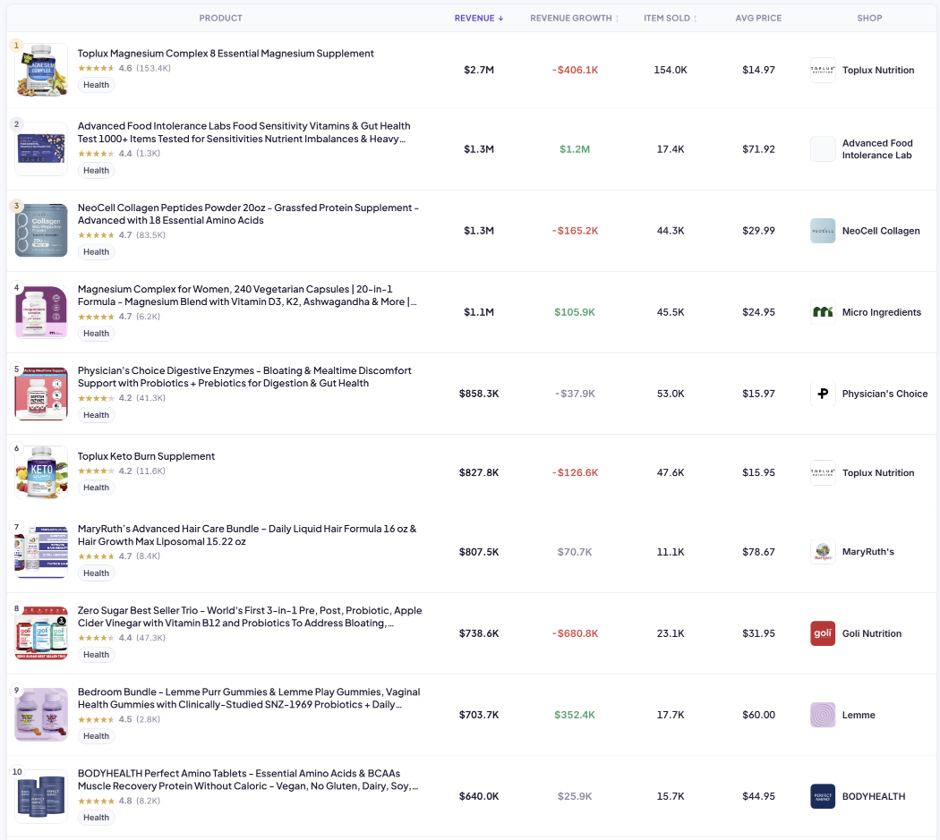The height and width of the screenshot is (840, 940).
Task: Open Lemme purple shop logo
Action: pos(822,715)
